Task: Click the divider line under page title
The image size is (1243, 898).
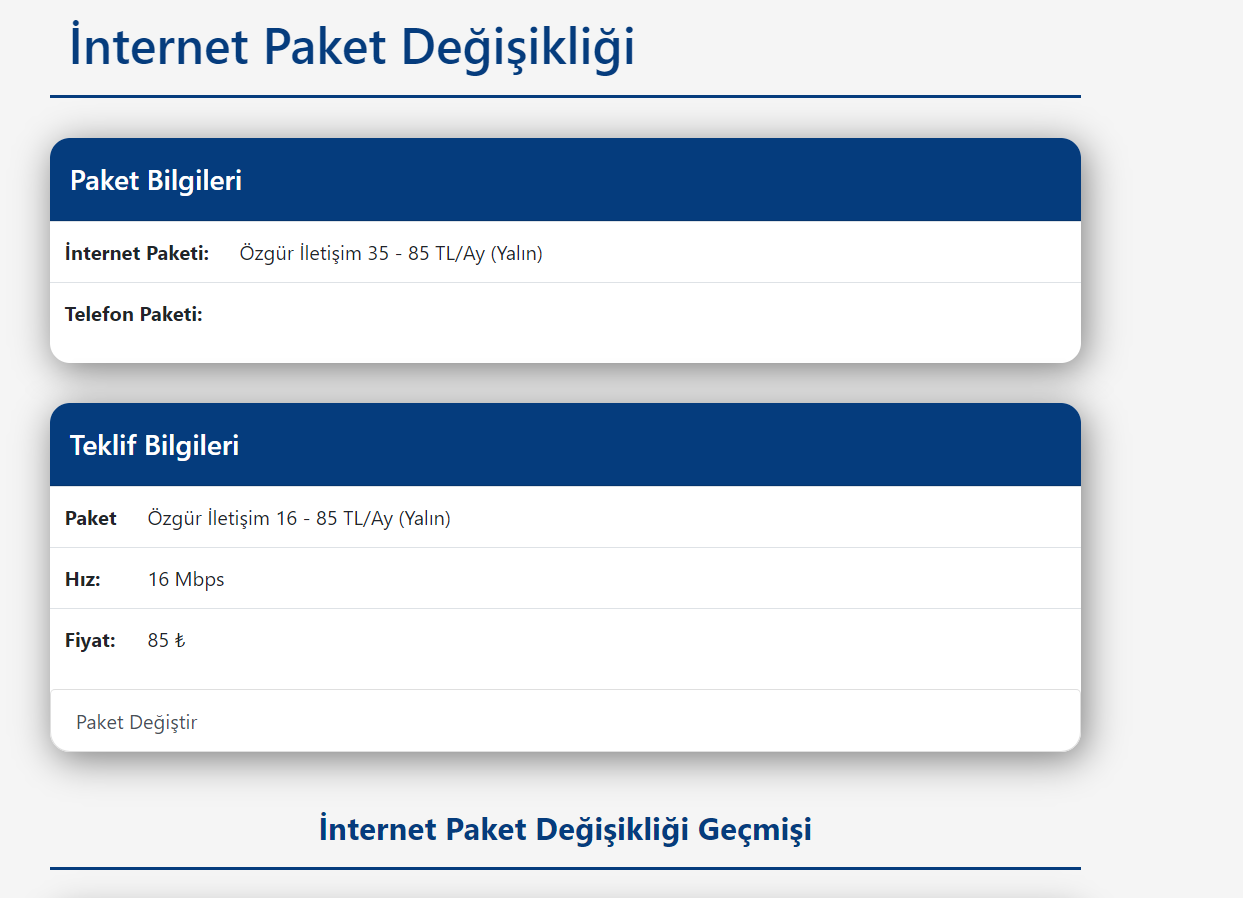Action: click(x=565, y=97)
